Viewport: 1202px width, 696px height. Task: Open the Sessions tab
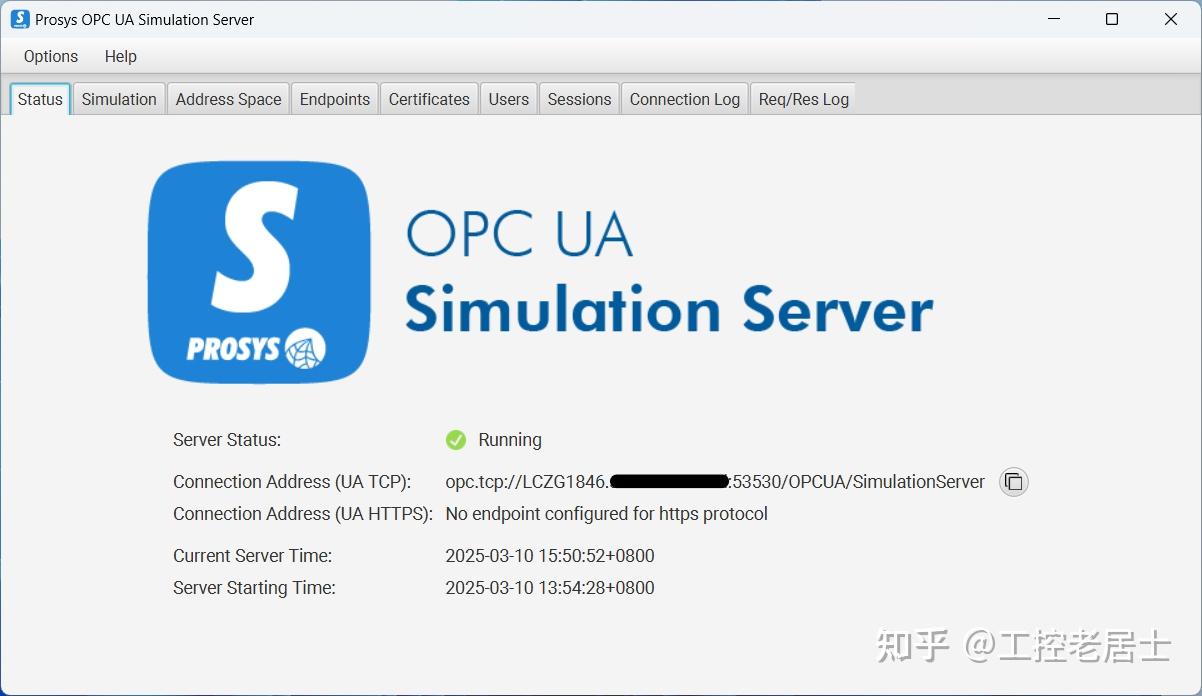pos(578,98)
